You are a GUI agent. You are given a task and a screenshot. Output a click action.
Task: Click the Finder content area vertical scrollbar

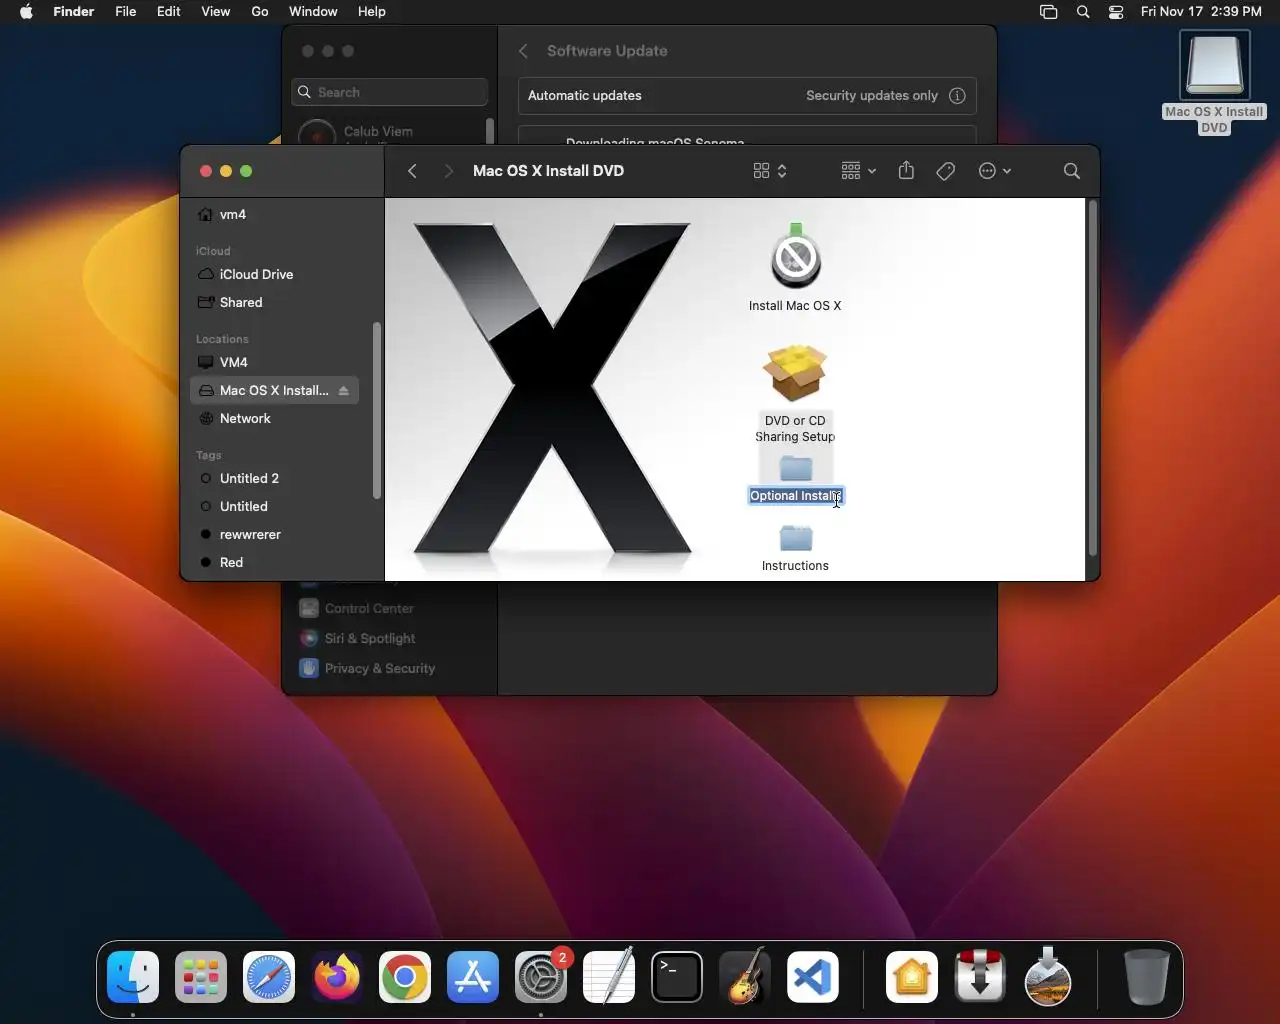(1092, 378)
